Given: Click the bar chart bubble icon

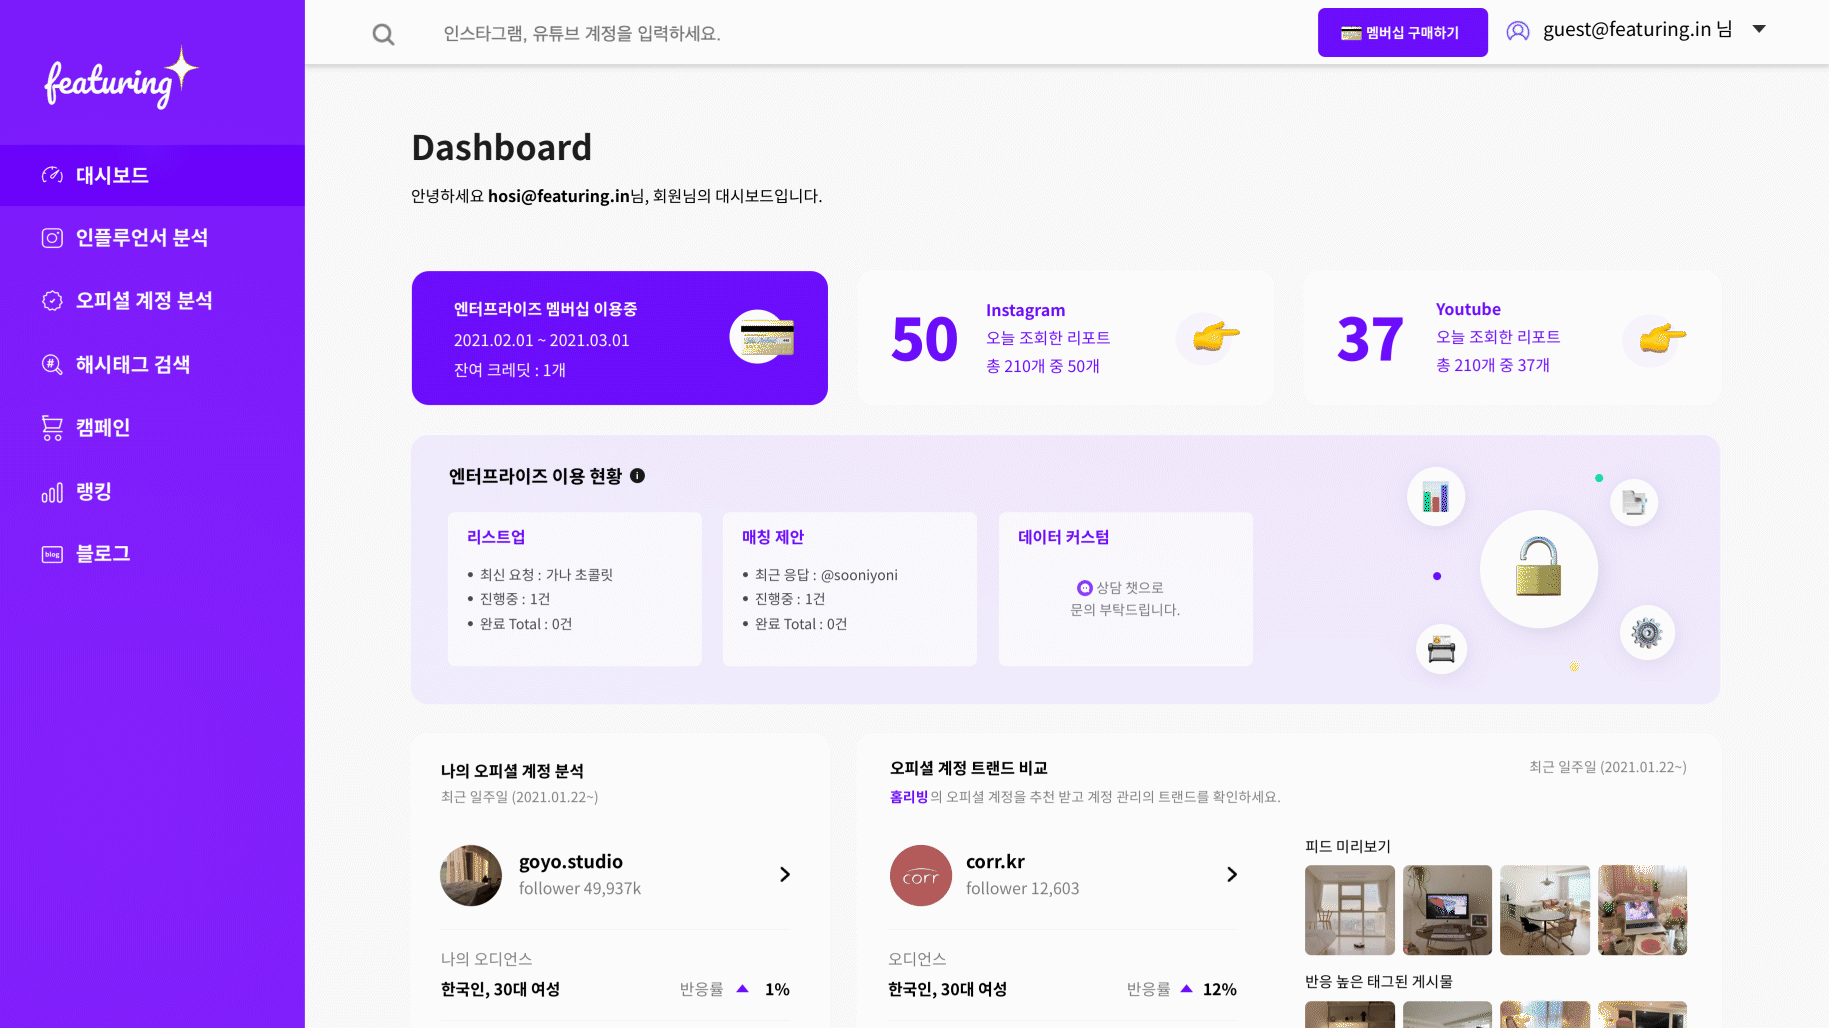Looking at the screenshot, I should (1435, 496).
